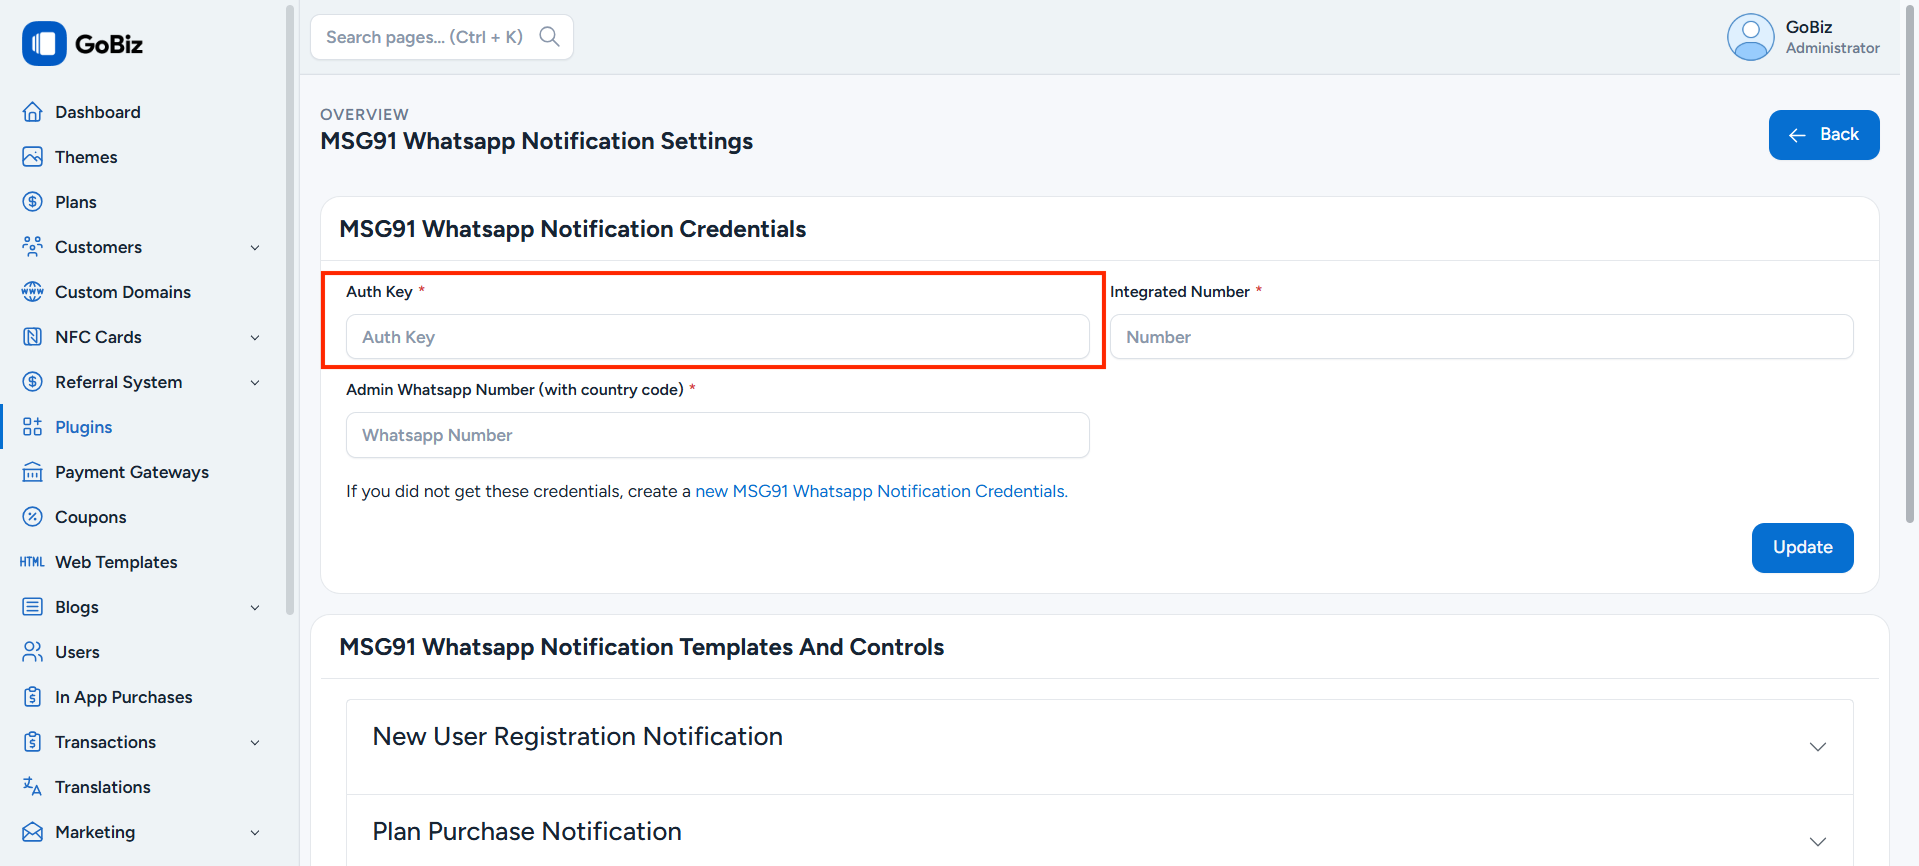
Task: Click the page vertical scrollbar
Action: pos(1910,262)
